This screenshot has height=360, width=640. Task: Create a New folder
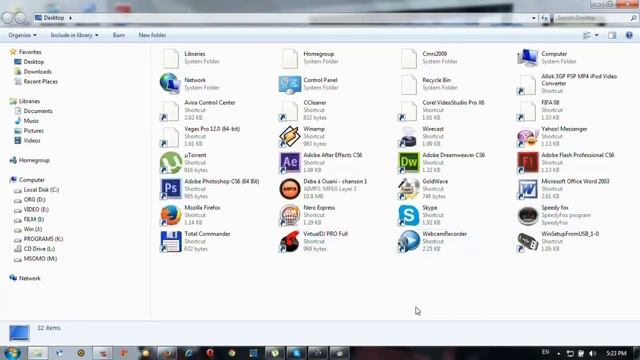(x=152, y=35)
